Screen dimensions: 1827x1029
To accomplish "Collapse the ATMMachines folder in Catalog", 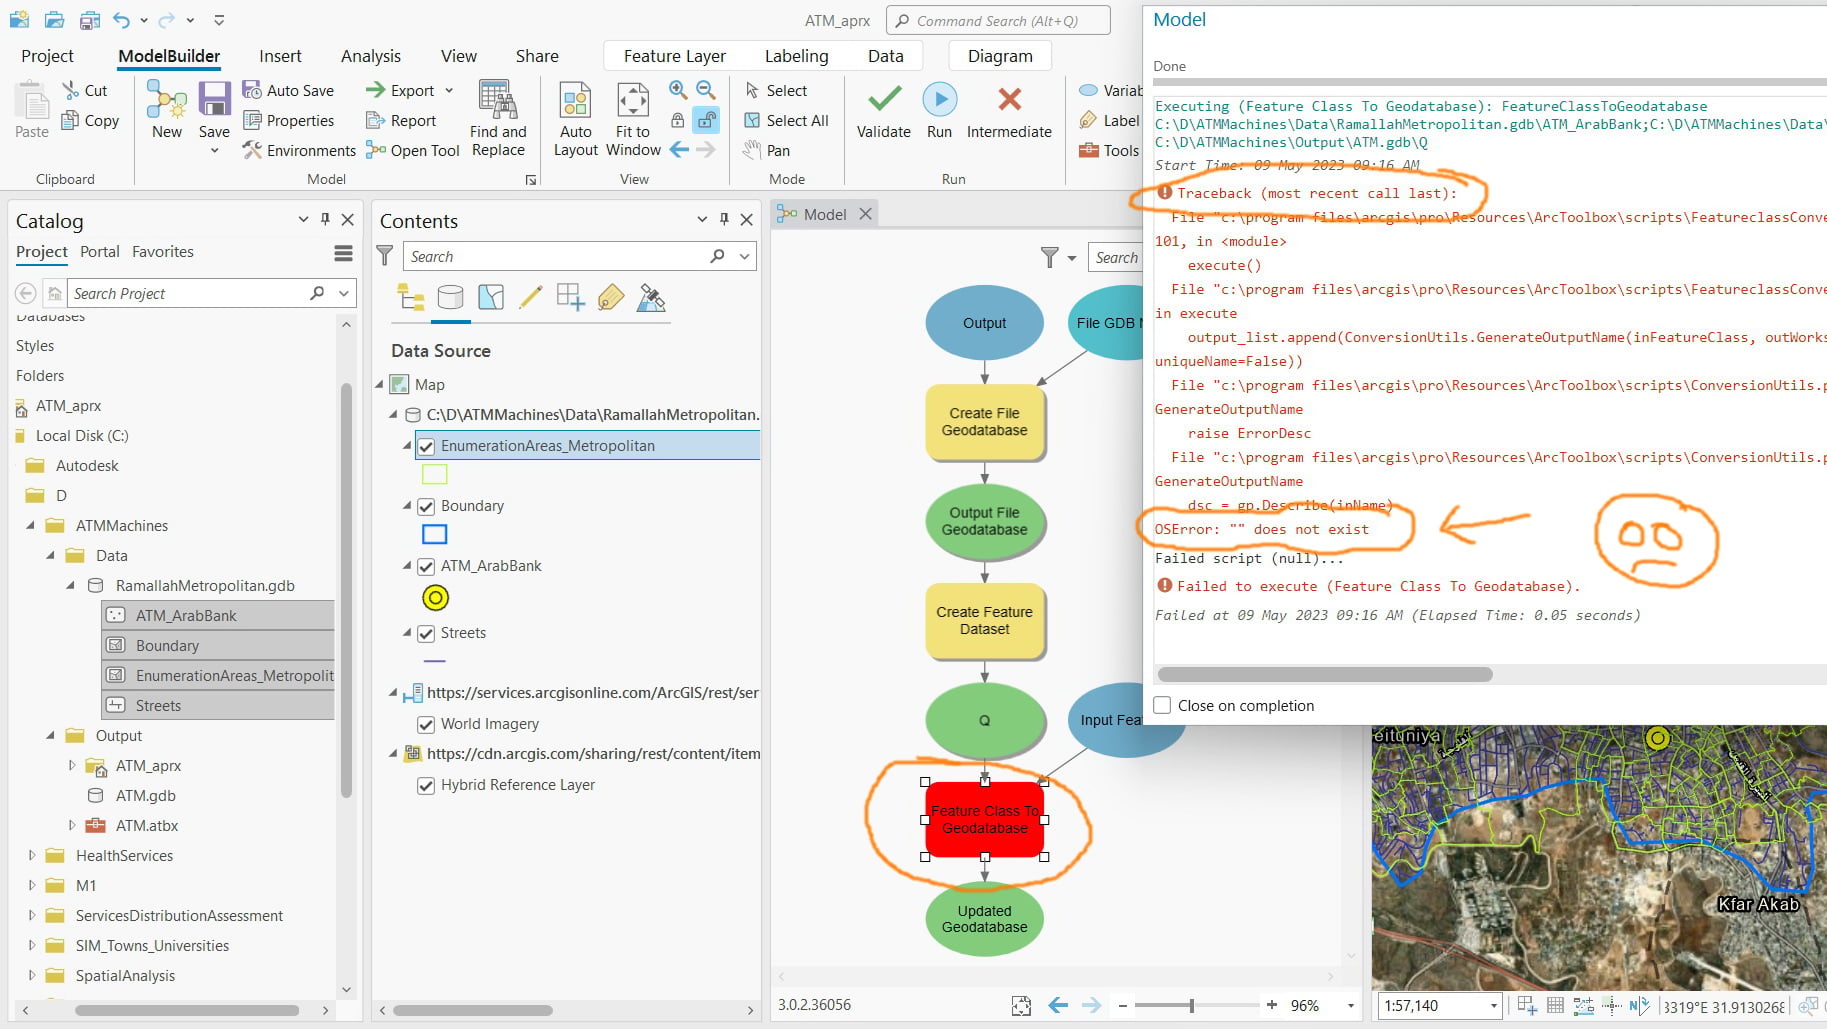I will point(31,525).
